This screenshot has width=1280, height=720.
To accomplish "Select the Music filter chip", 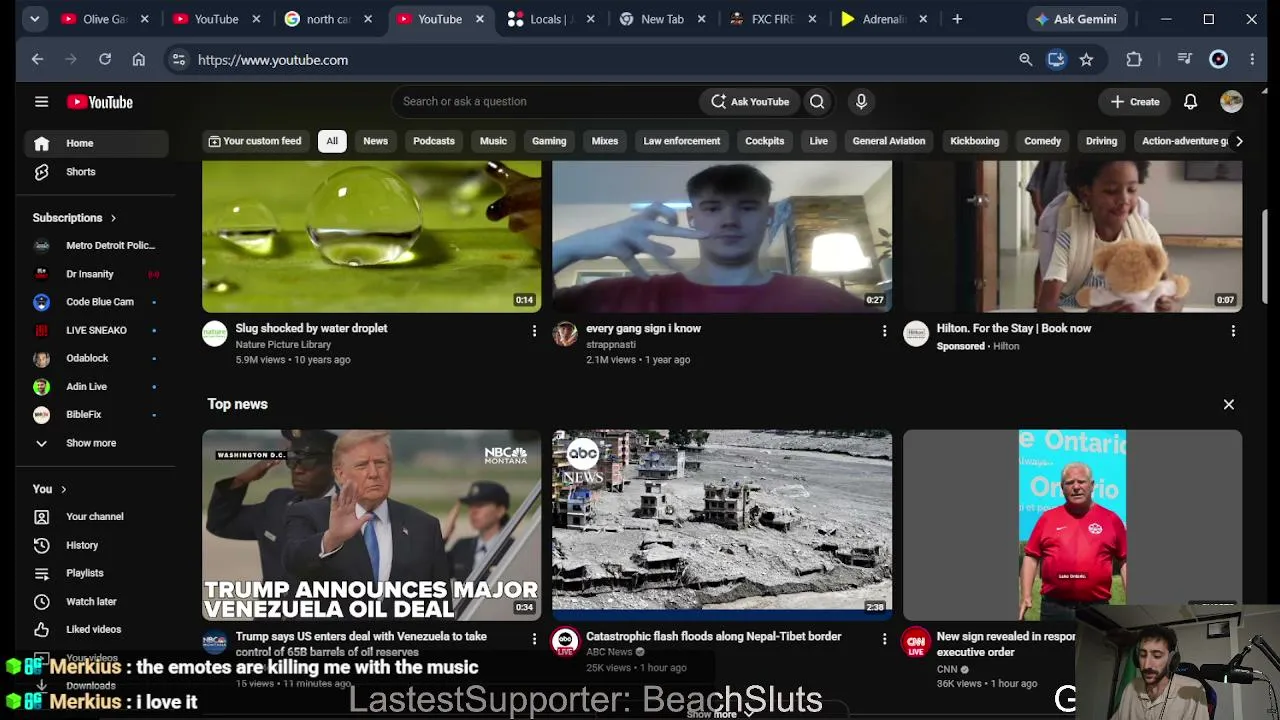I will (493, 141).
